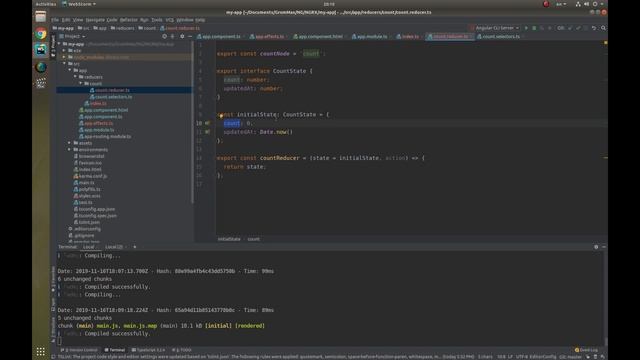The width and height of the screenshot is (640, 360).
Task: Click my-app breadcrumb in navigation bar
Action: [63, 28]
